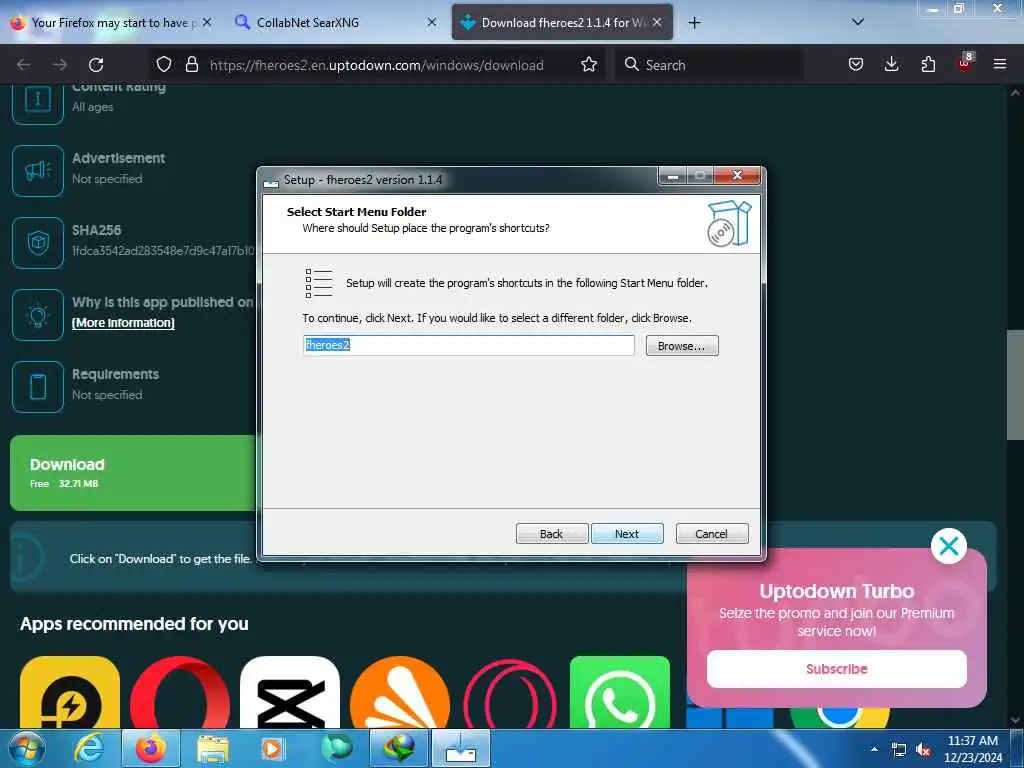
Task: Click the site security padlock icon
Action: pos(191,64)
